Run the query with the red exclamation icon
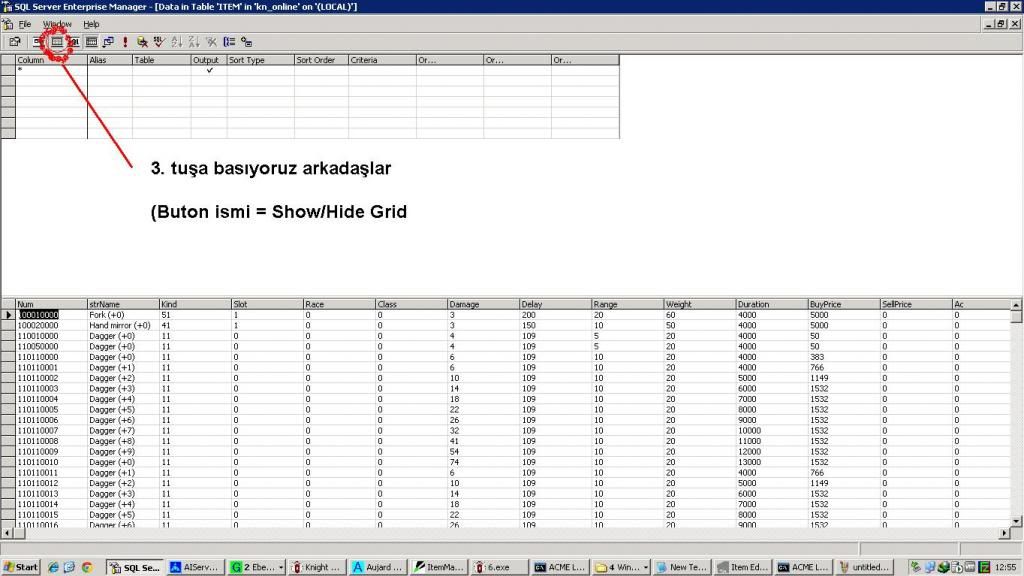Screen dimensions: 1024x576 [x=125, y=42]
